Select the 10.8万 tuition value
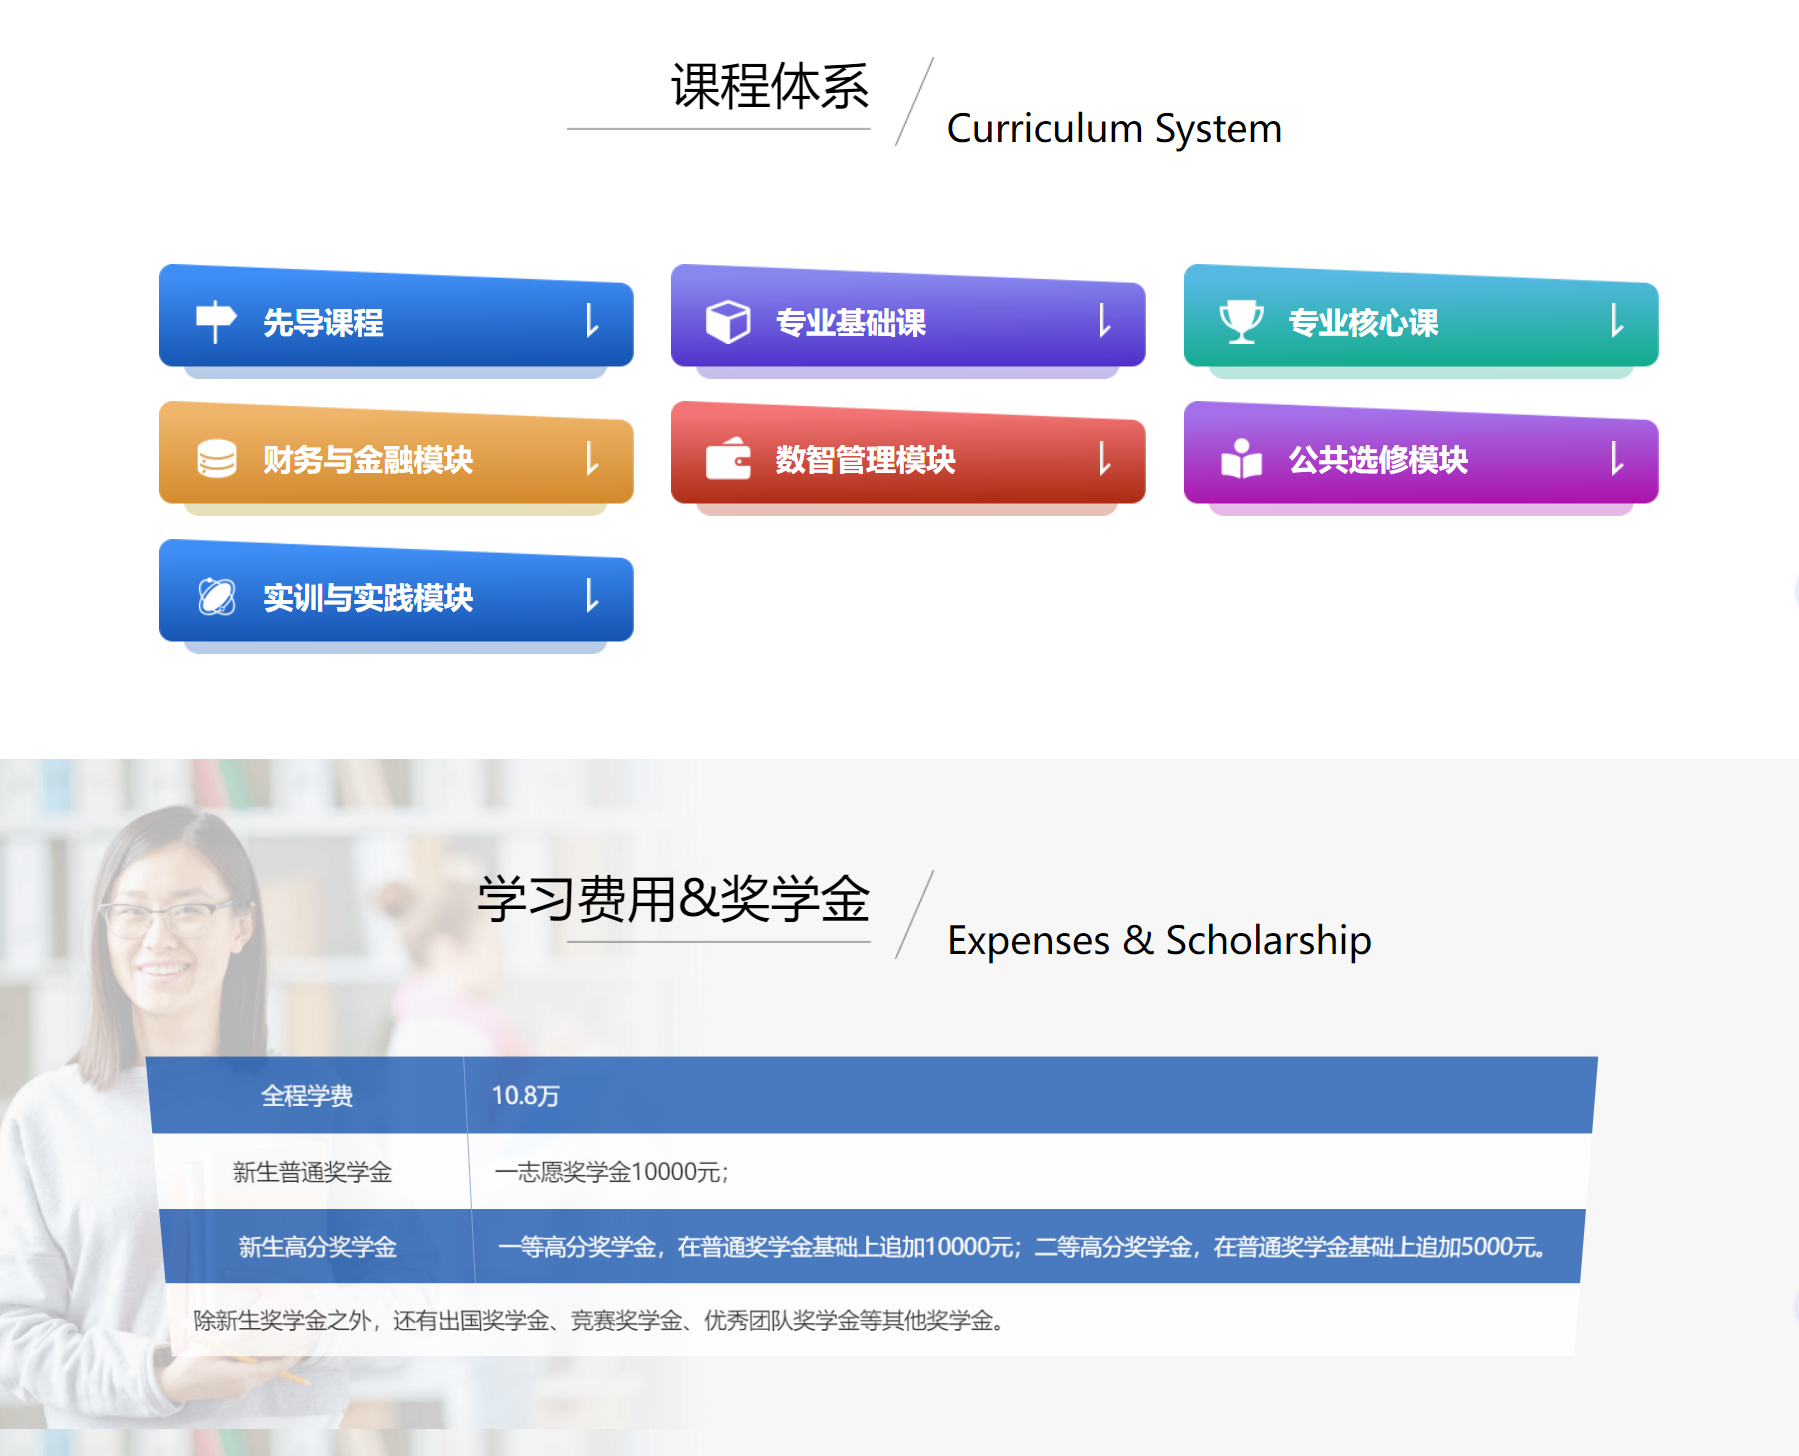This screenshot has height=1456, width=1799. [x=525, y=1095]
